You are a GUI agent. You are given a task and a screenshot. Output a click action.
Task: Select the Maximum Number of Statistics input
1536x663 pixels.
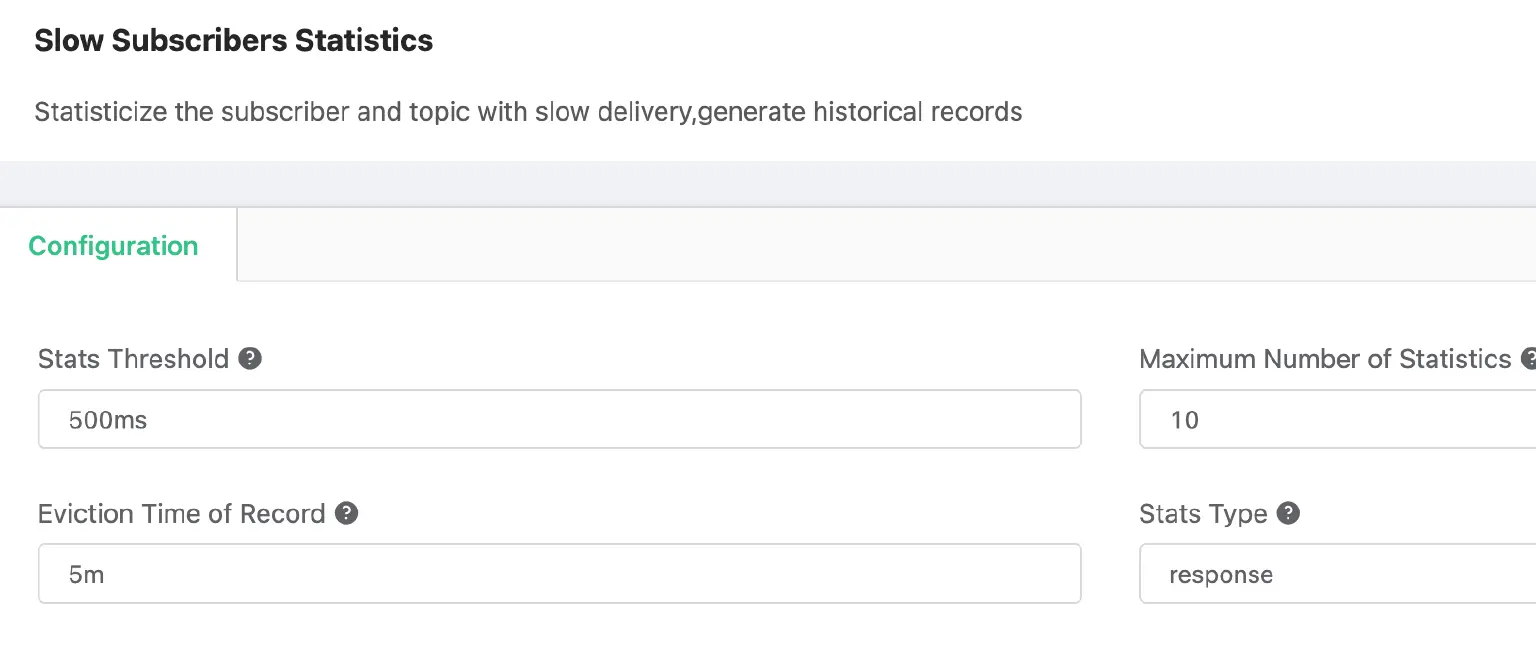(1336, 419)
